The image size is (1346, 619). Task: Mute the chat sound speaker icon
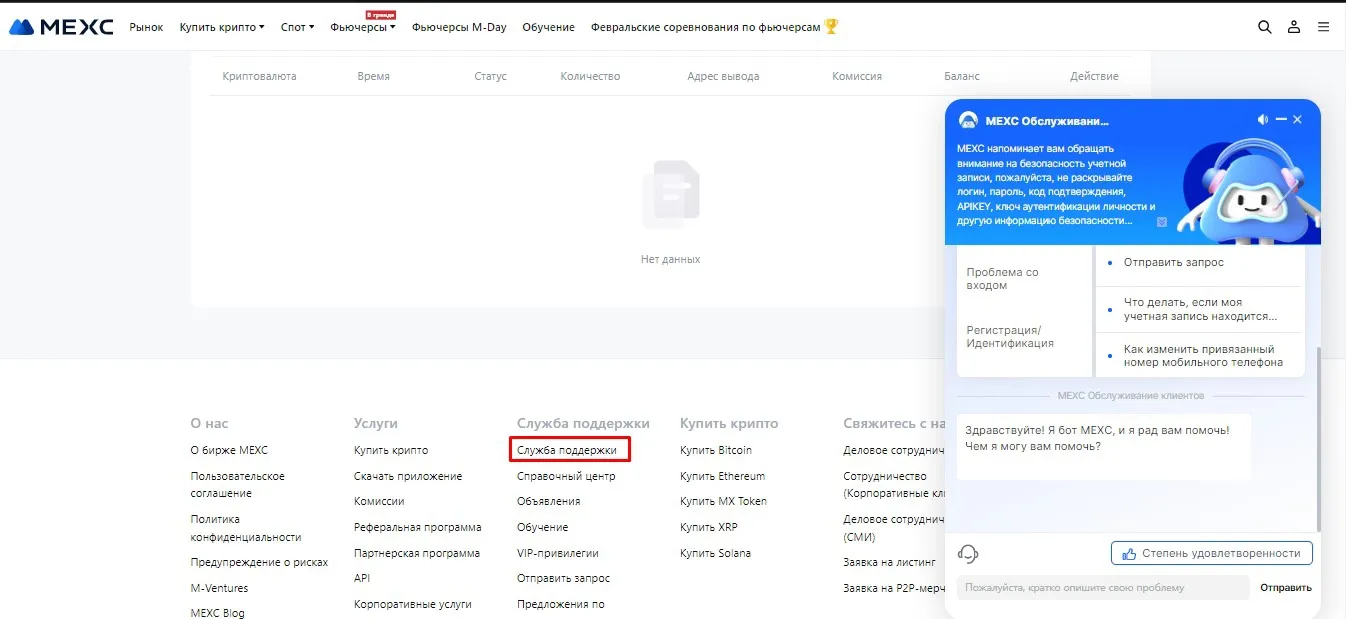1263,120
